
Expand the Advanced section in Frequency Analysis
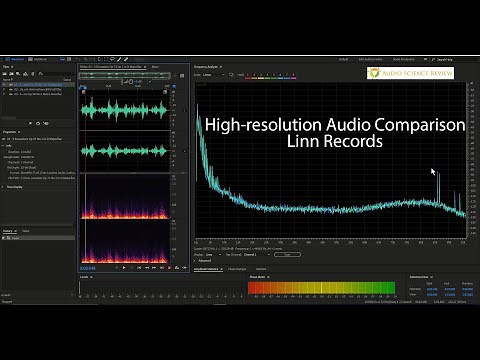coord(195,260)
